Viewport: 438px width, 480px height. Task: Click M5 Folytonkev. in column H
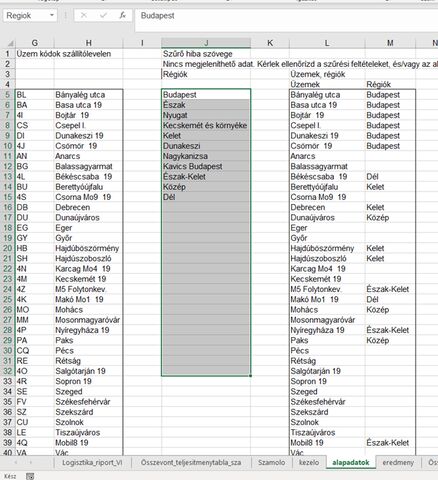[88, 289]
